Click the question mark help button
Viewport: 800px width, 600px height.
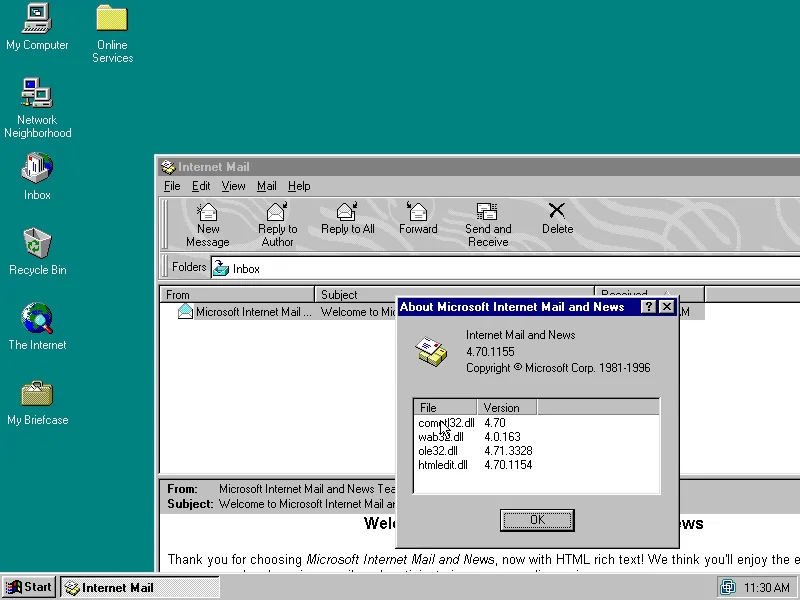coord(648,307)
